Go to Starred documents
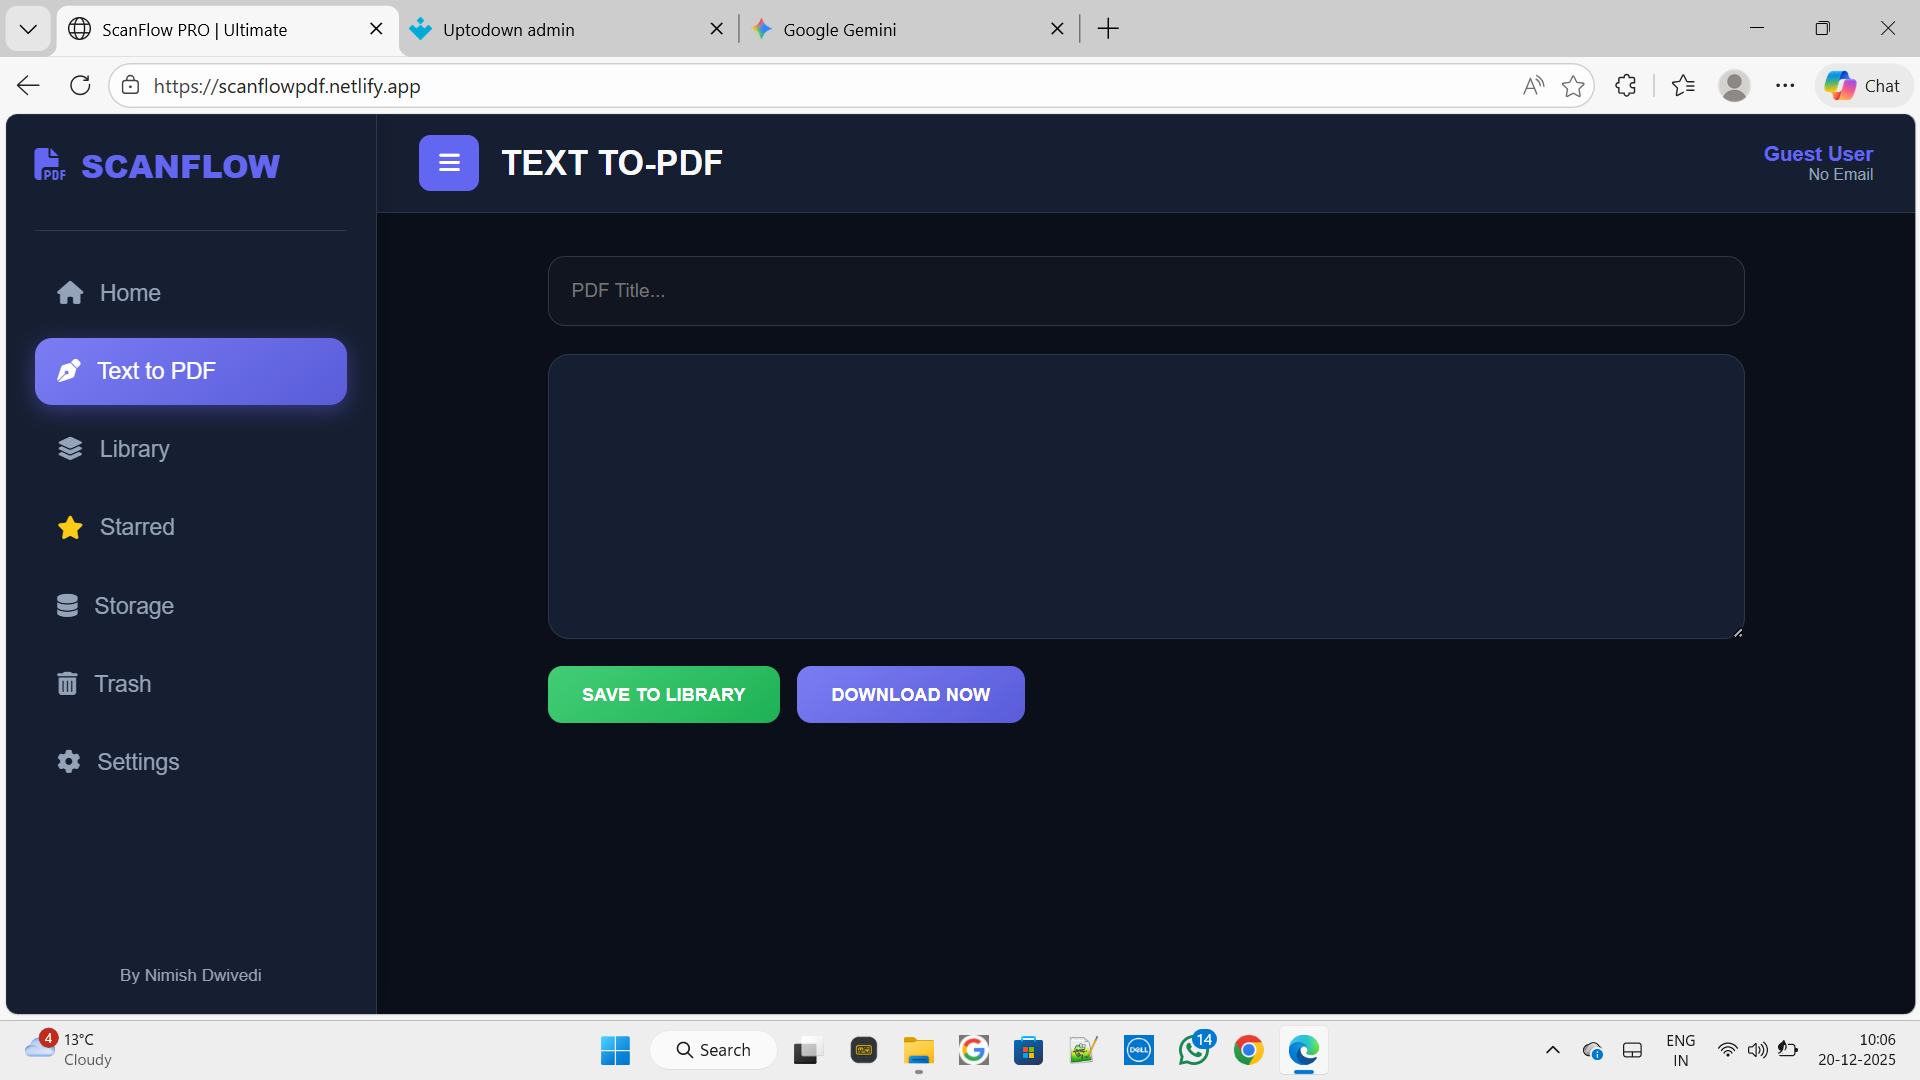Image resolution: width=1920 pixels, height=1080 pixels. click(x=190, y=527)
